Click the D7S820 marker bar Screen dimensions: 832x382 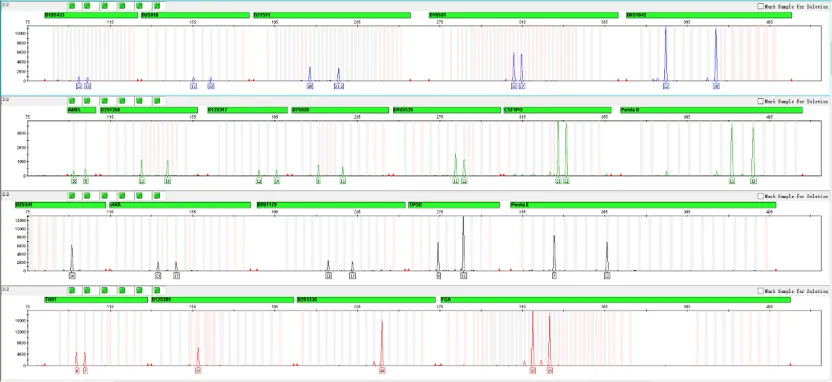point(340,110)
